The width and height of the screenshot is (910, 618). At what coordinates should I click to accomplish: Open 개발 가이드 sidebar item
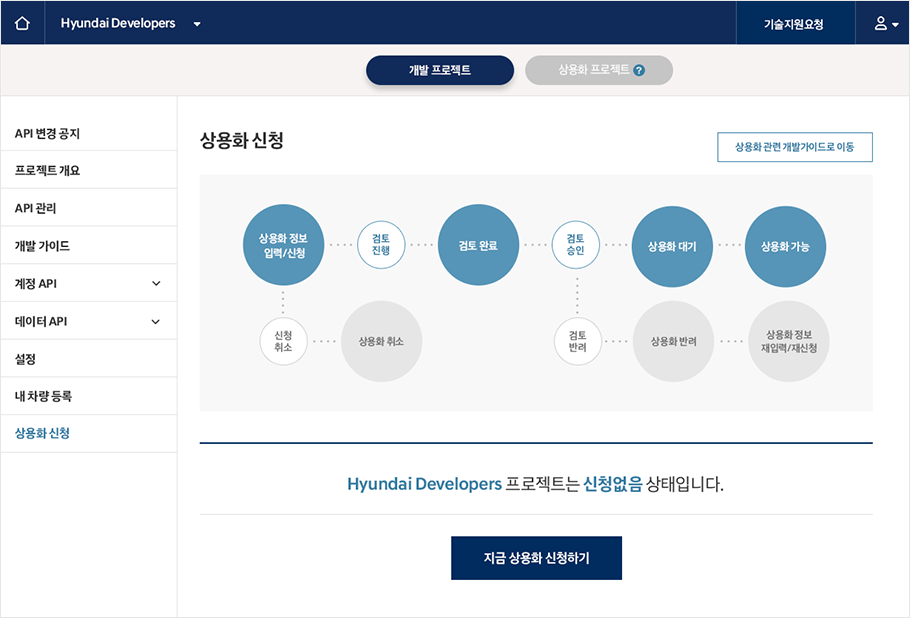pyautogui.click(x=89, y=245)
